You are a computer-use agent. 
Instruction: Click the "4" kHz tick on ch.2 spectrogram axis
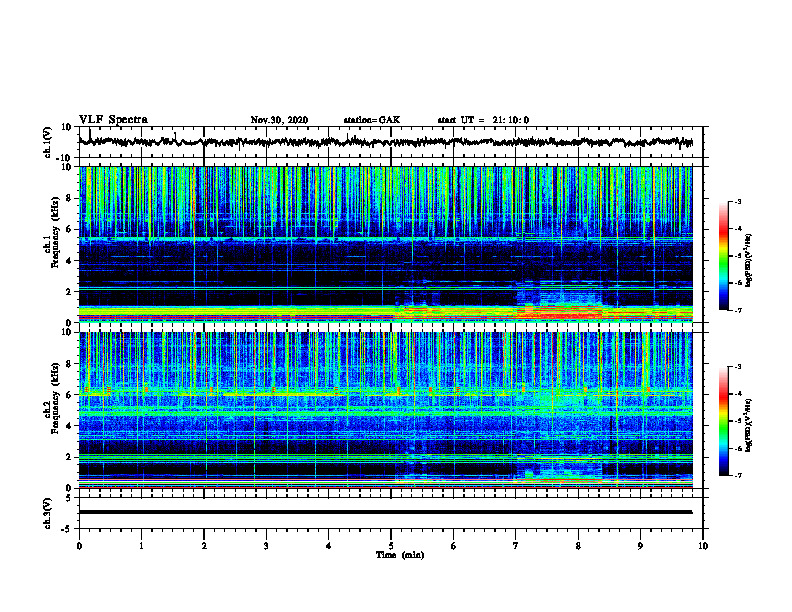pyautogui.click(x=69, y=426)
